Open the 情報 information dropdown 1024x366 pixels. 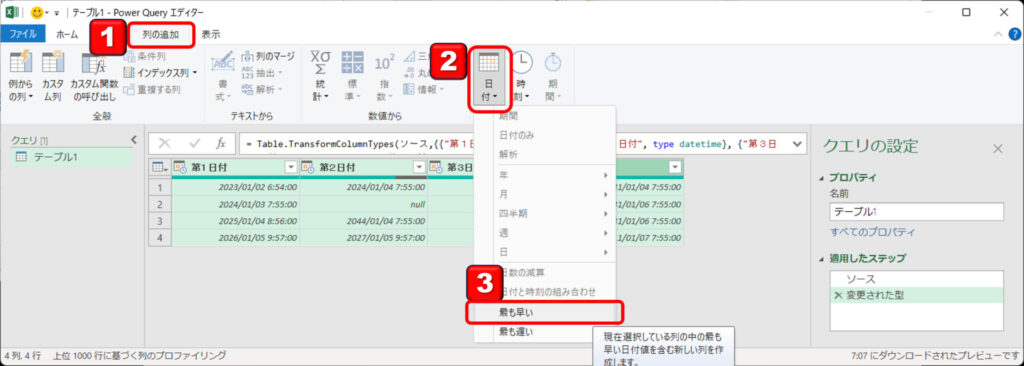(x=424, y=89)
